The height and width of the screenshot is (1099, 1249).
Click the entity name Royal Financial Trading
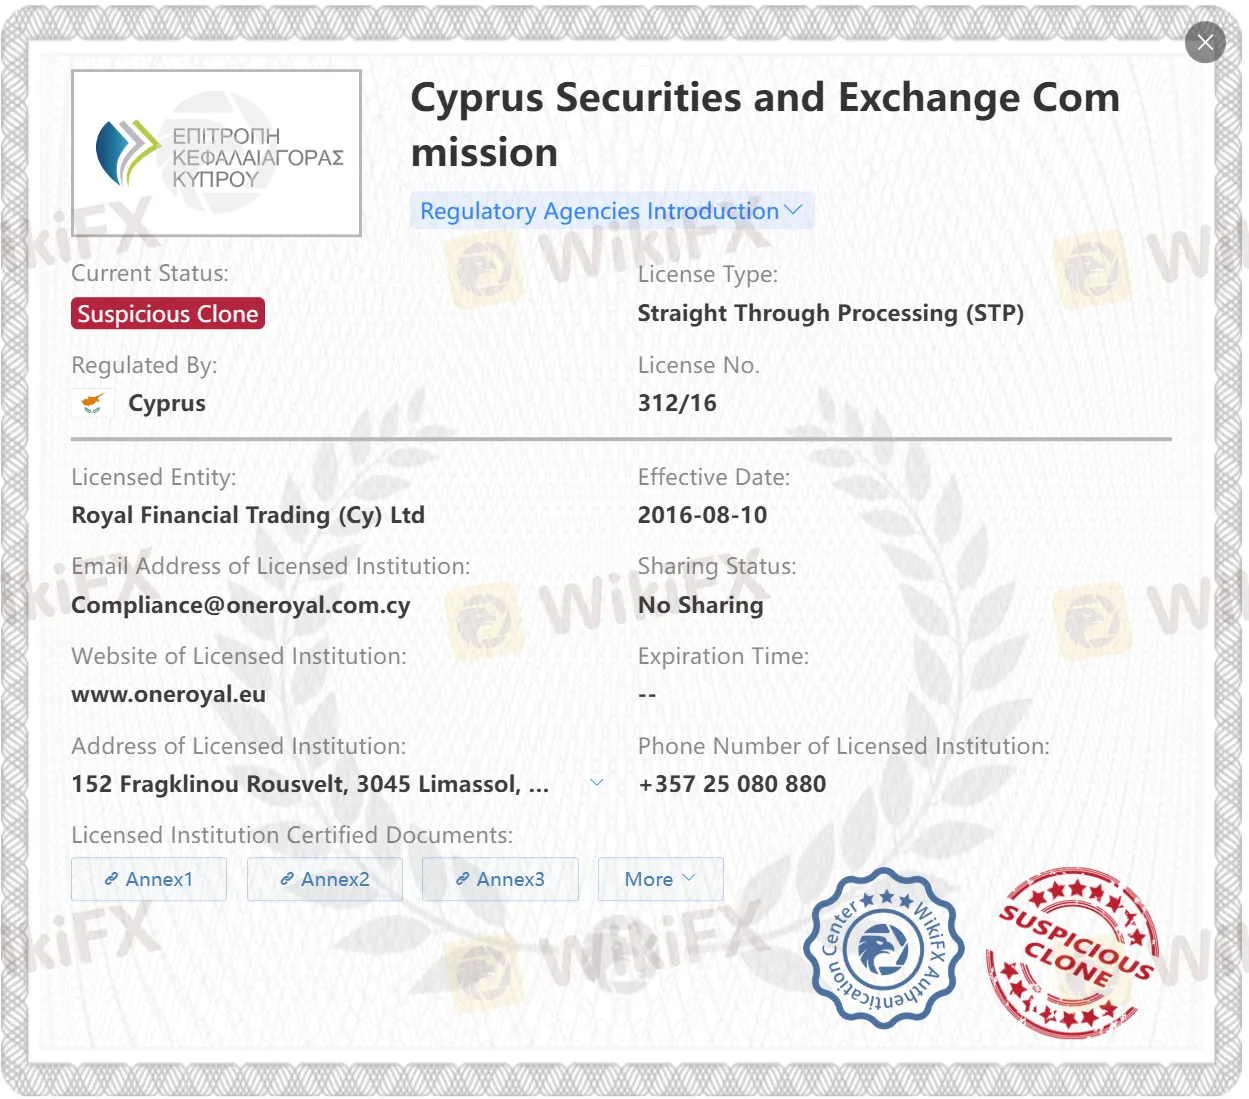pos(247,514)
